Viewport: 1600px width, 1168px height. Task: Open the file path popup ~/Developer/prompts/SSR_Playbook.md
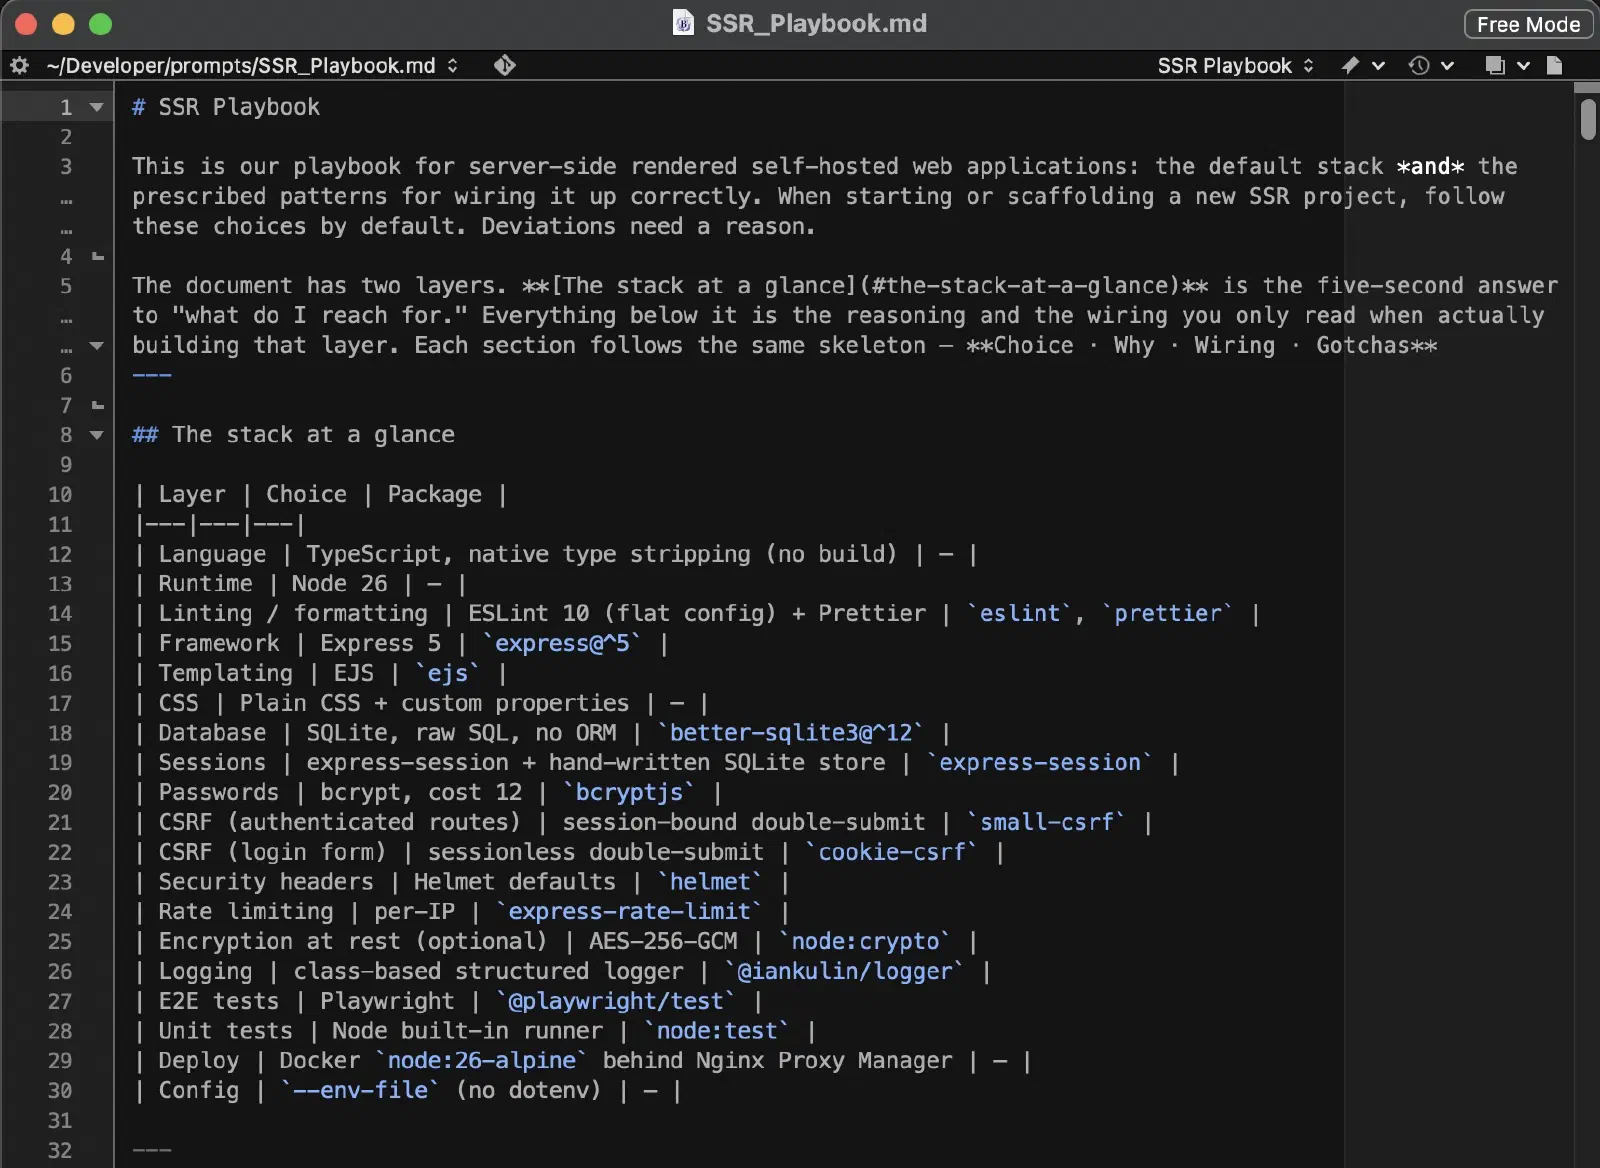point(251,66)
